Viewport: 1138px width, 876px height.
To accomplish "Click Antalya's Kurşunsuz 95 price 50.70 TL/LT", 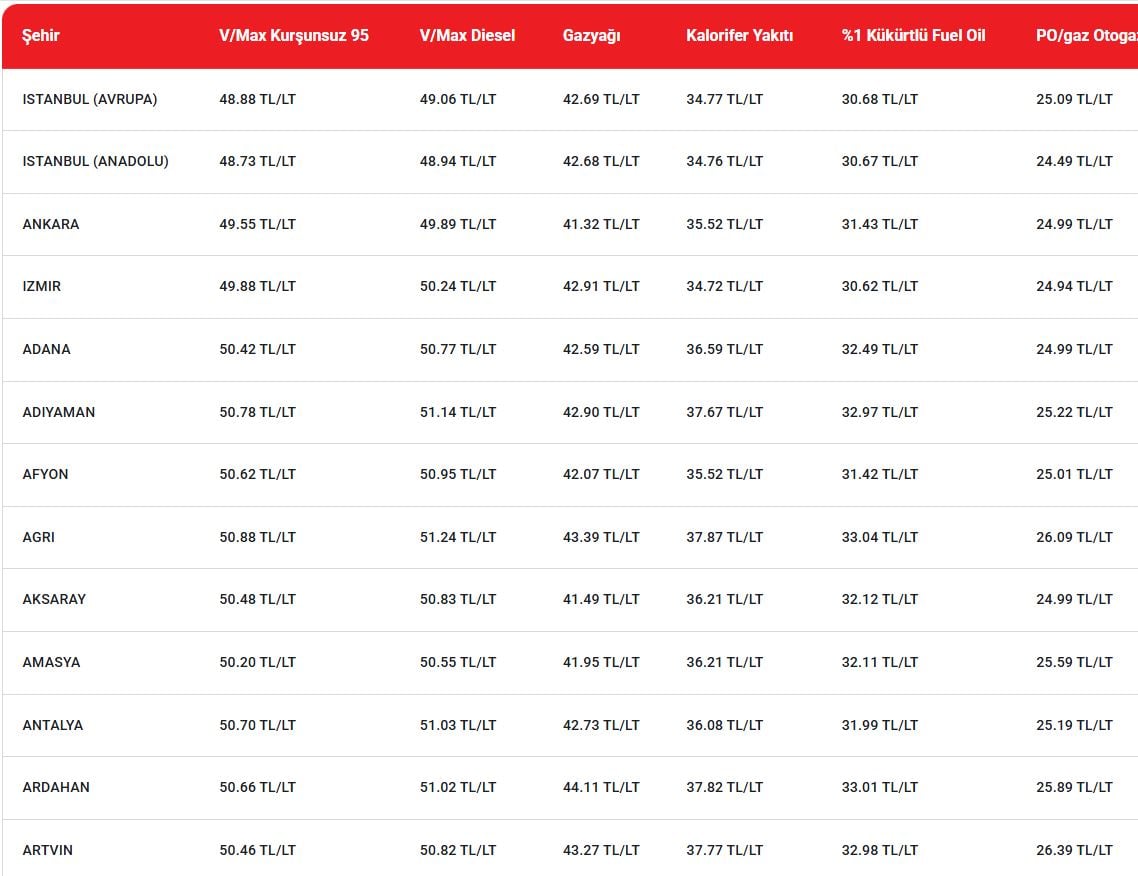I will tap(258, 725).
